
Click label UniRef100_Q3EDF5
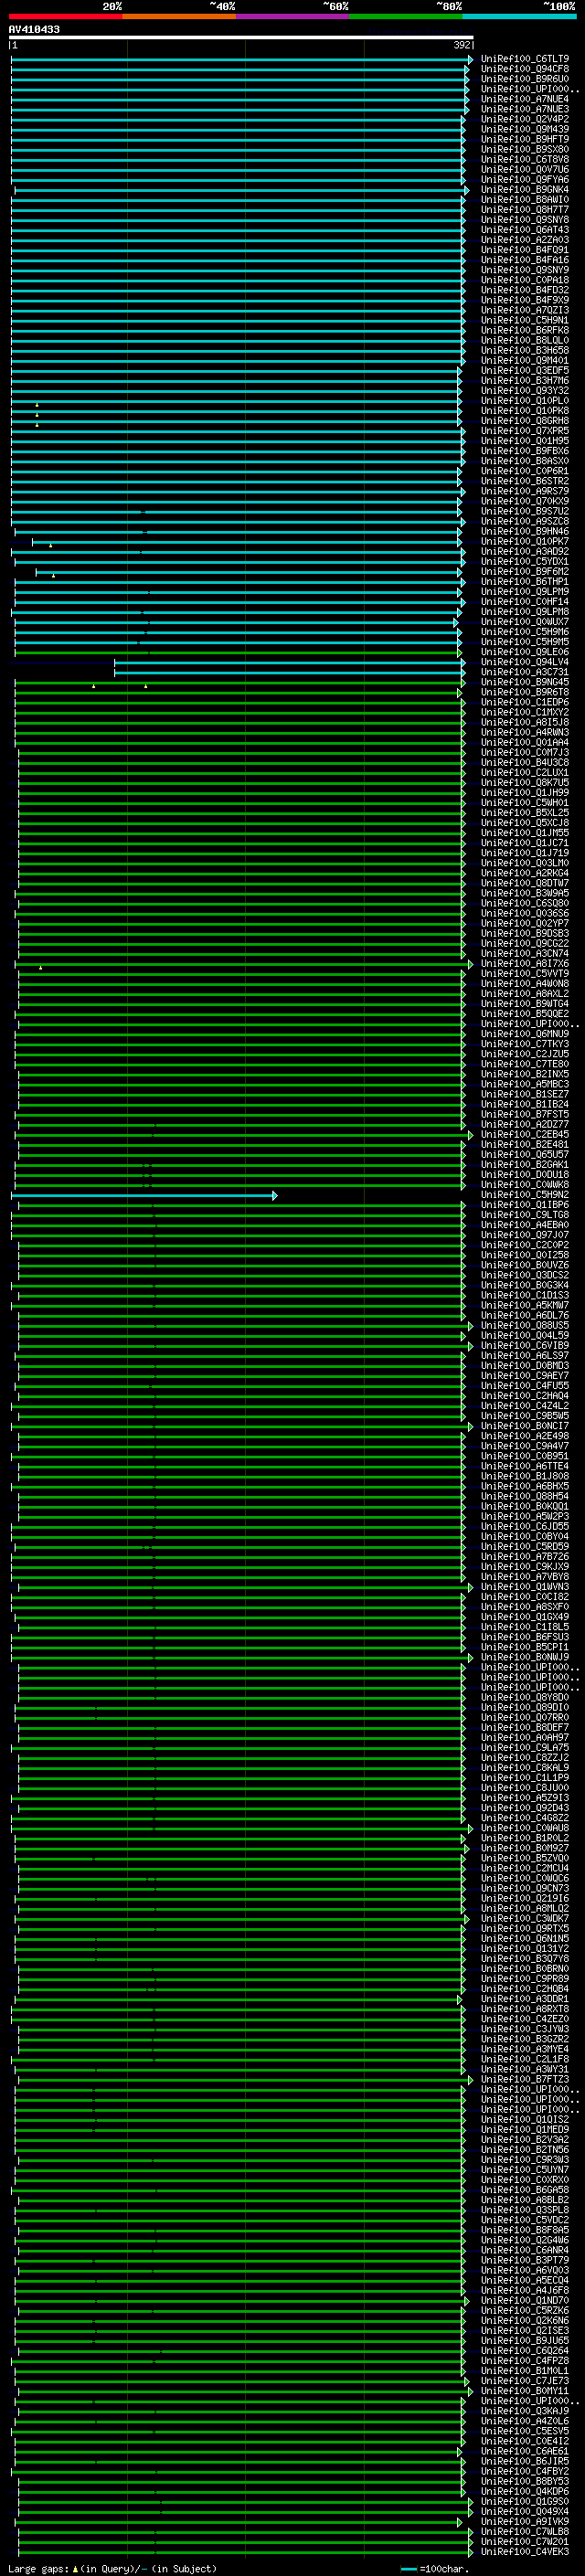click(525, 370)
